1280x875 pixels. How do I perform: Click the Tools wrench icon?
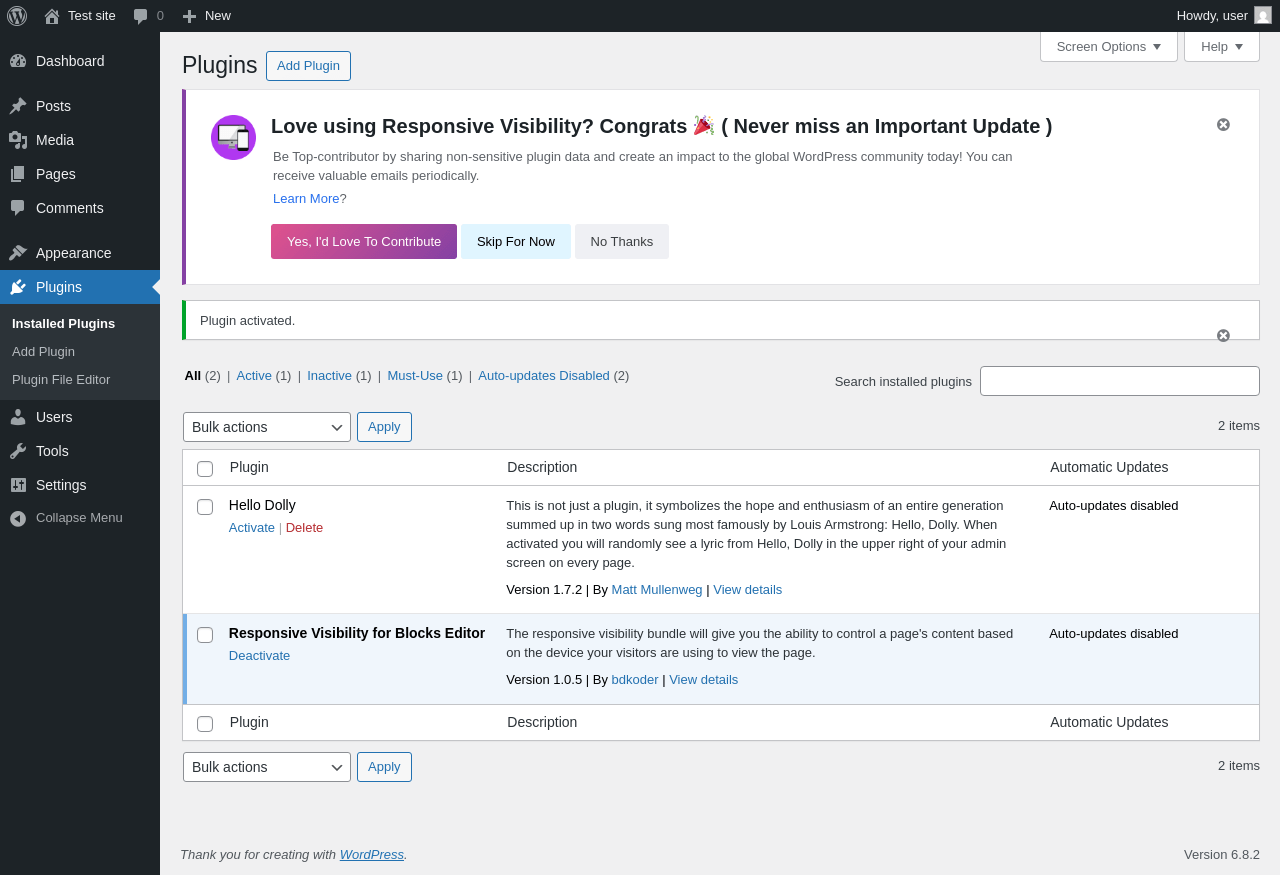[x=18, y=451]
